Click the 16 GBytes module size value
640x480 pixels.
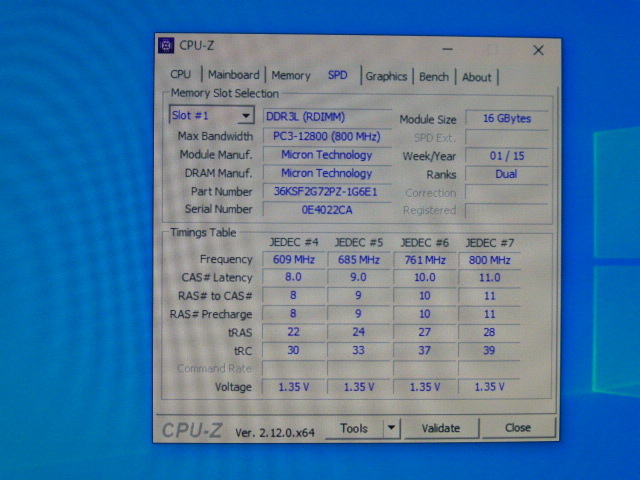(x=507, y=118)
